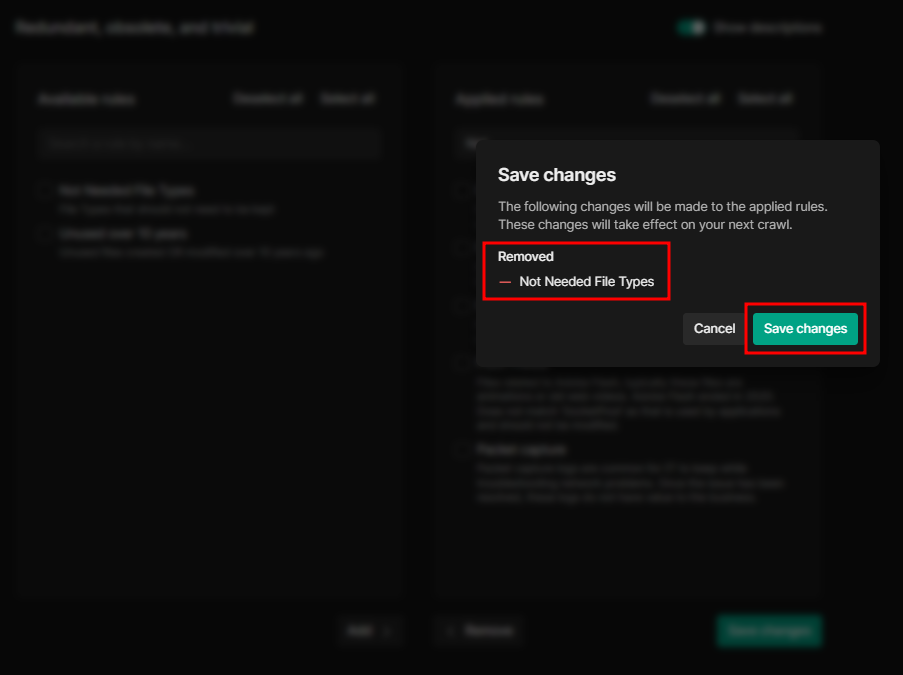Click the Not Needed File Types entry under Removed
Image resolution: width=903 pixels, height=675 pixels.
[586, 282]
